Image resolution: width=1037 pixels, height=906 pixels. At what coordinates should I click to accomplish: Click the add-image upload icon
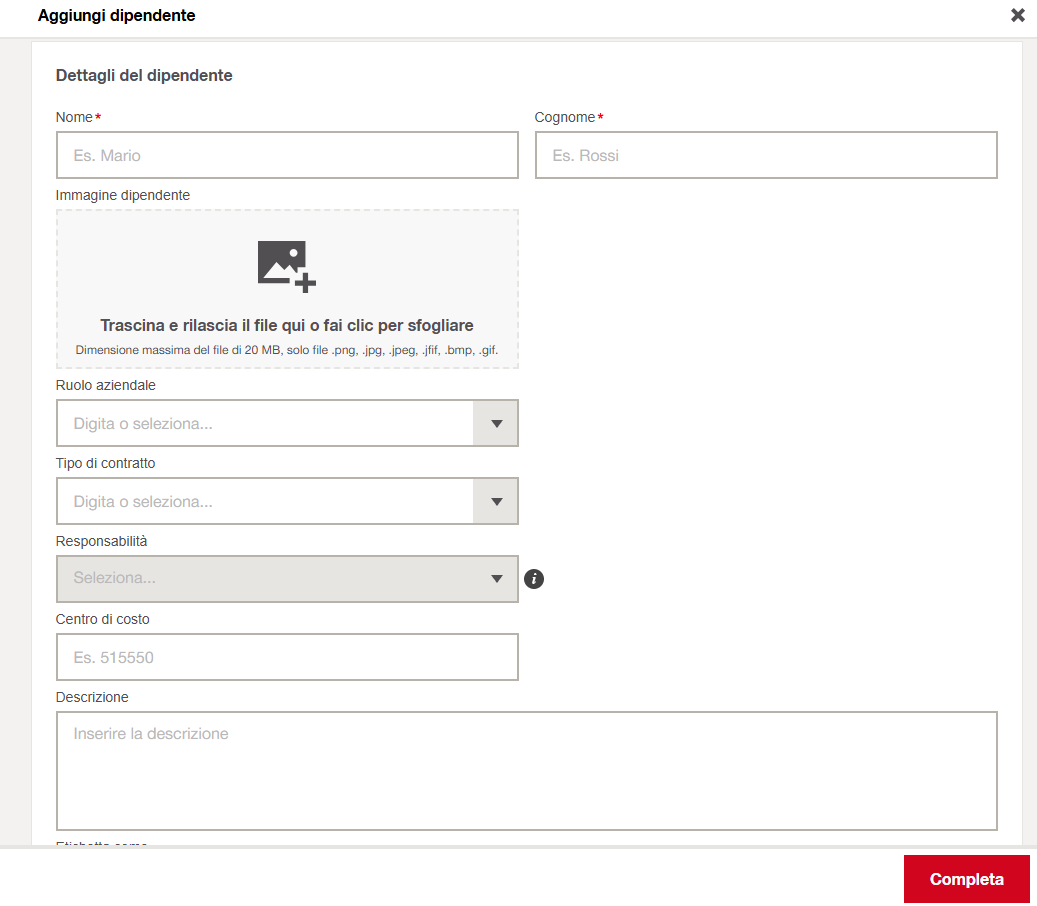[x=286, y=266]
